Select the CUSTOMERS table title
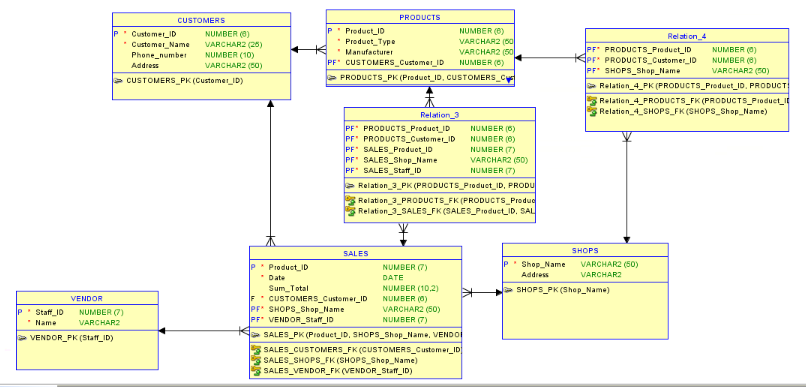Image resolution: width=806 pixels, height=387 pixels. pyautogui.click(x=201, y=21)
